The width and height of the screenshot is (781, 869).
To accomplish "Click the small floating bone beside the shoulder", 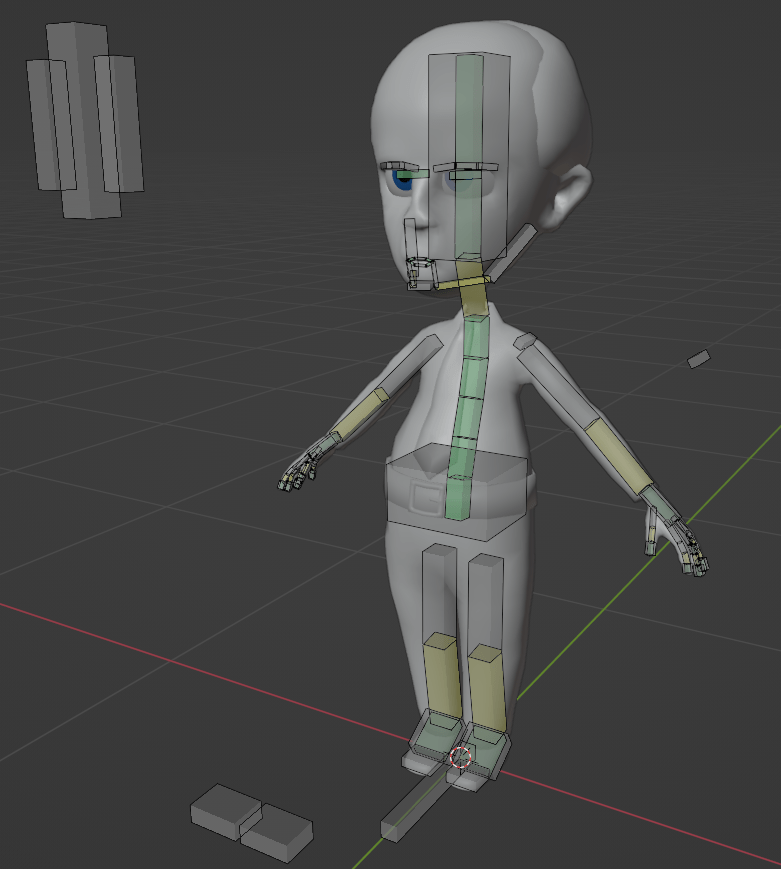I will coord(698,358).
